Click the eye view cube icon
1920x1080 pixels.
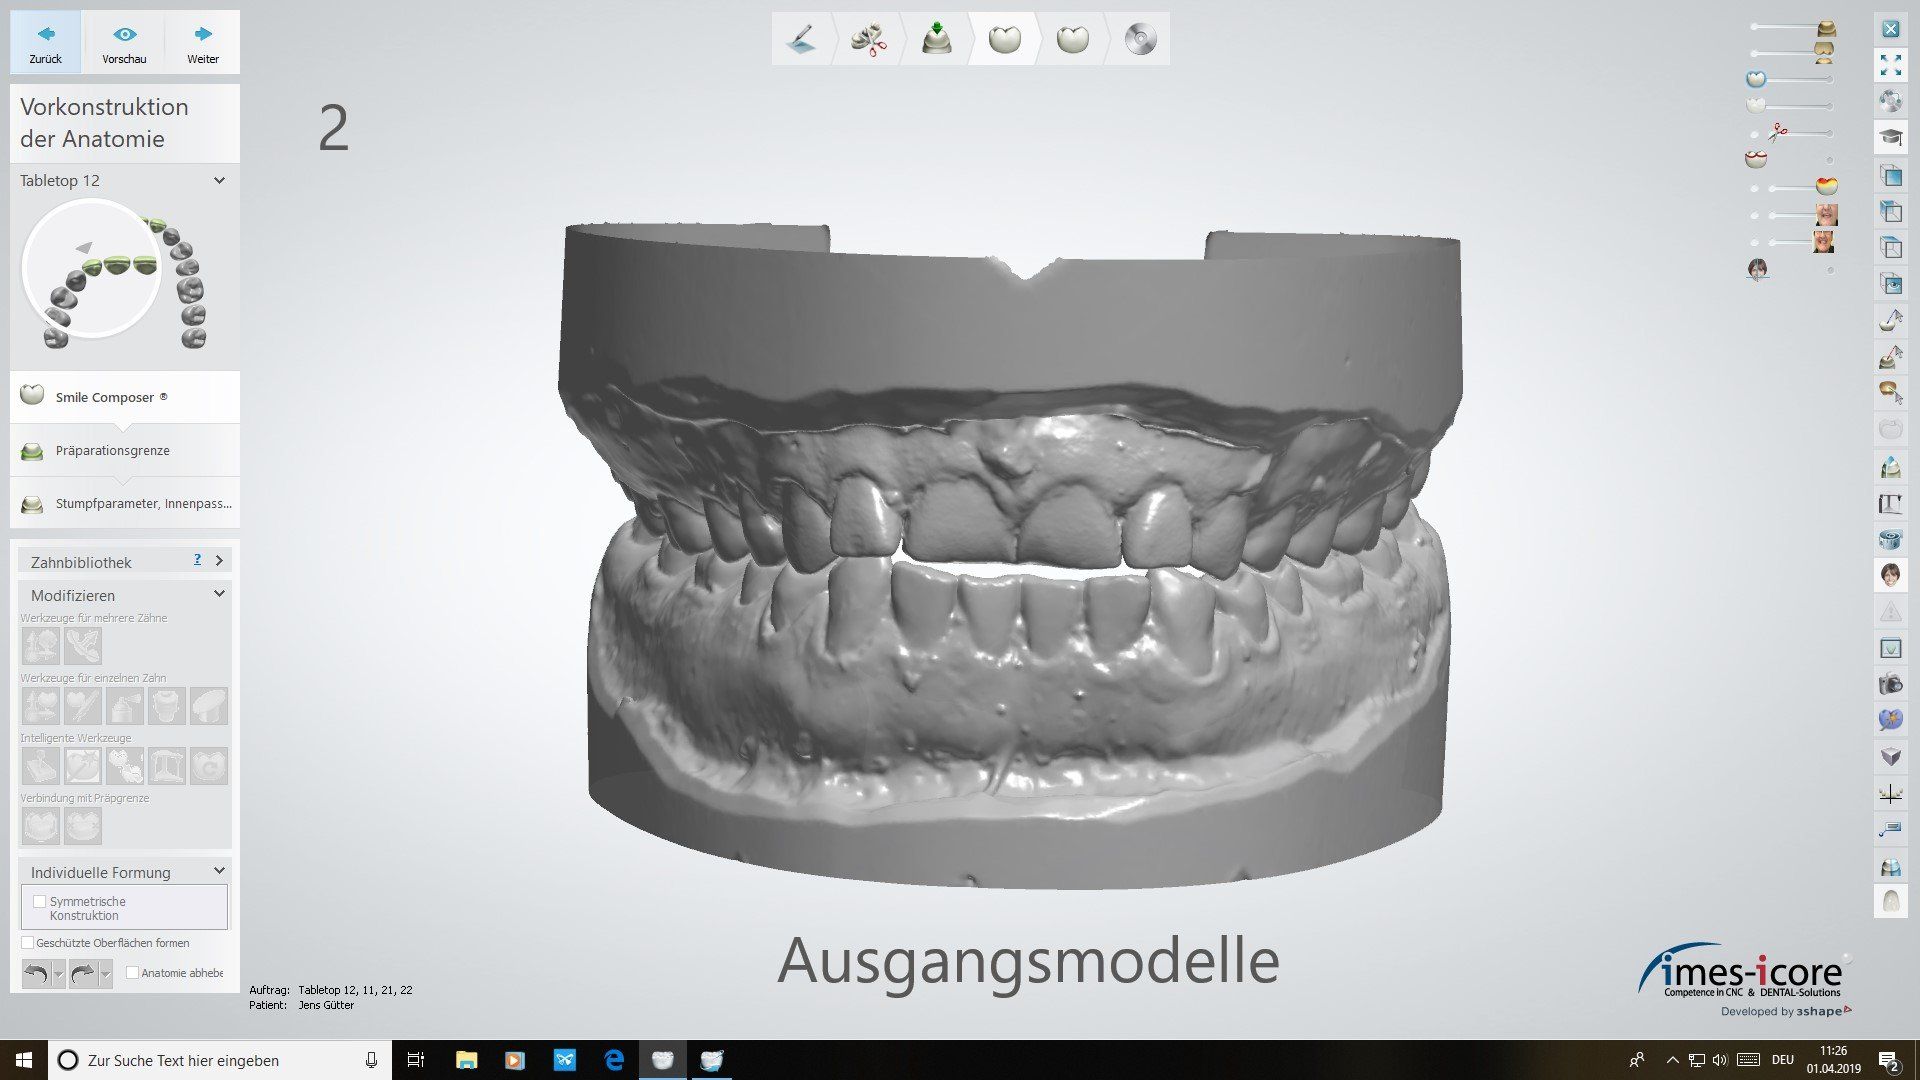point(1890,284)
